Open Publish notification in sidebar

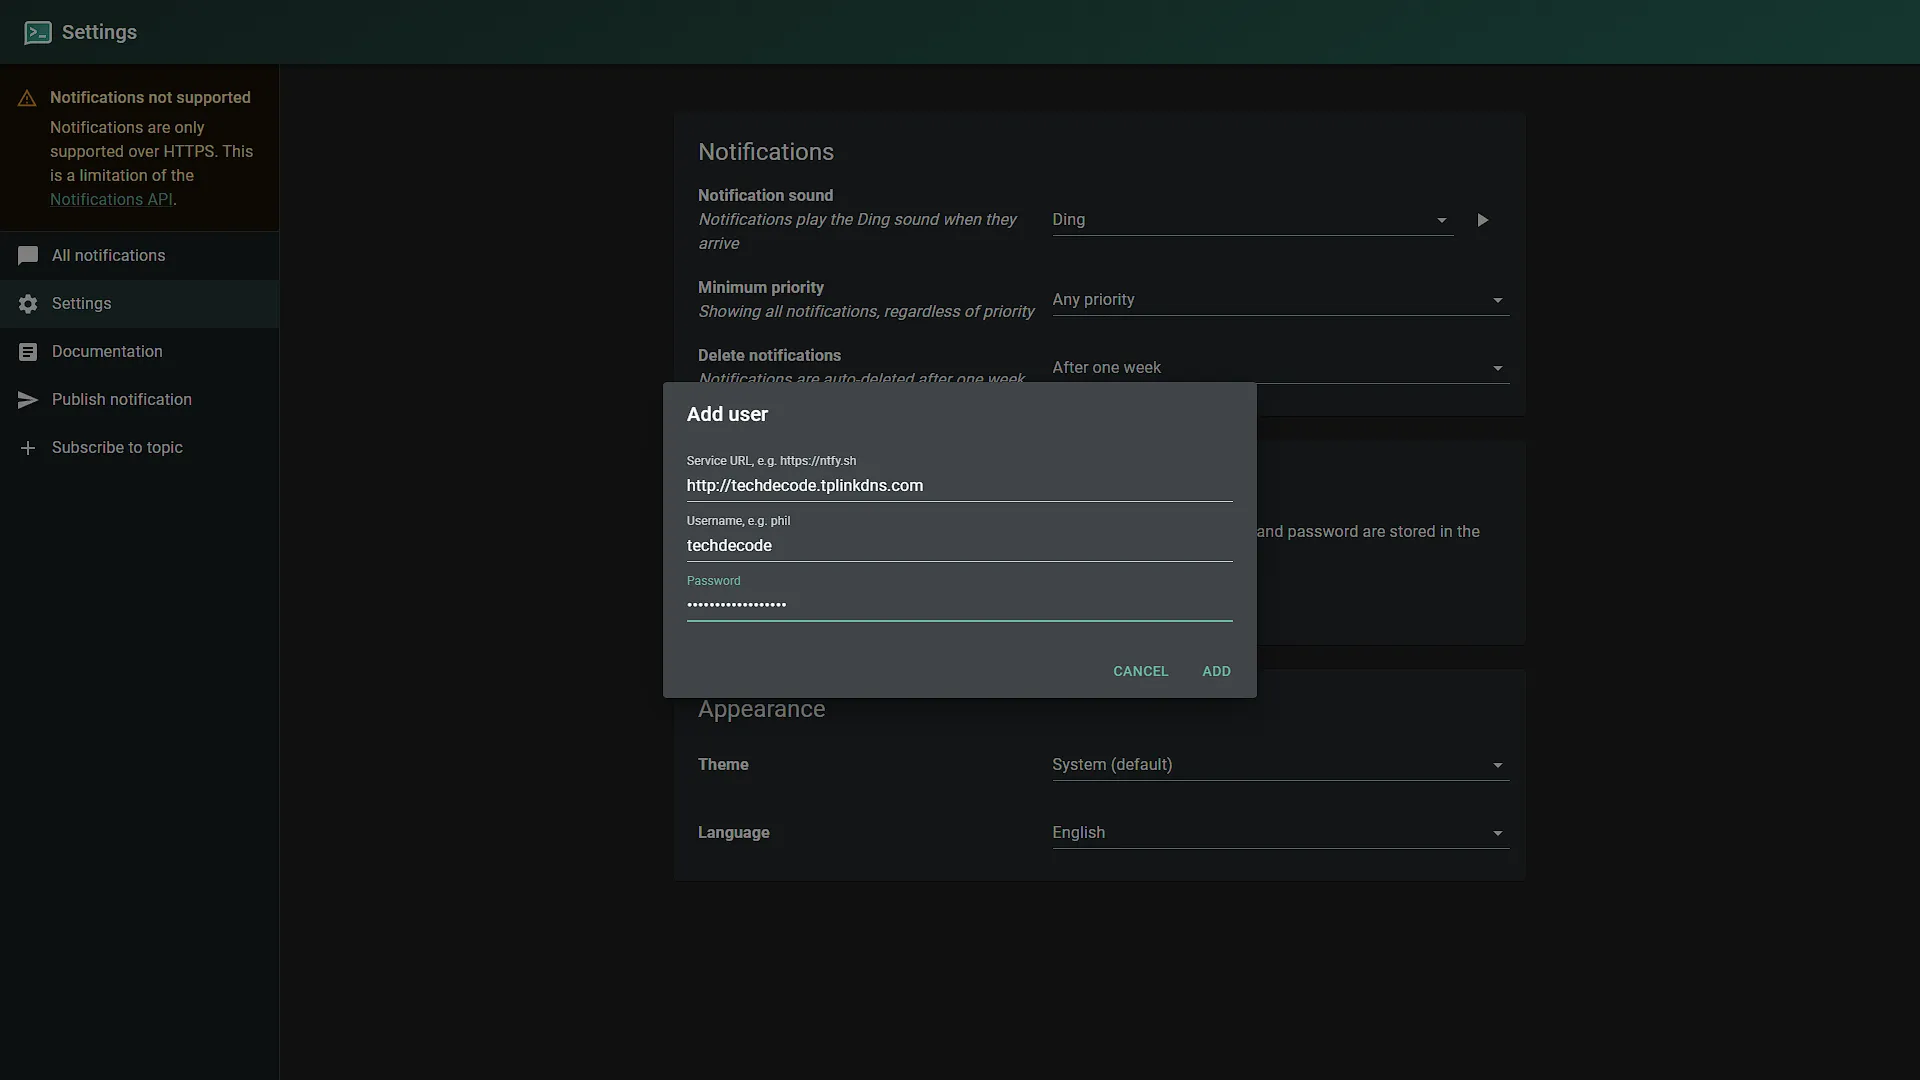139,400
